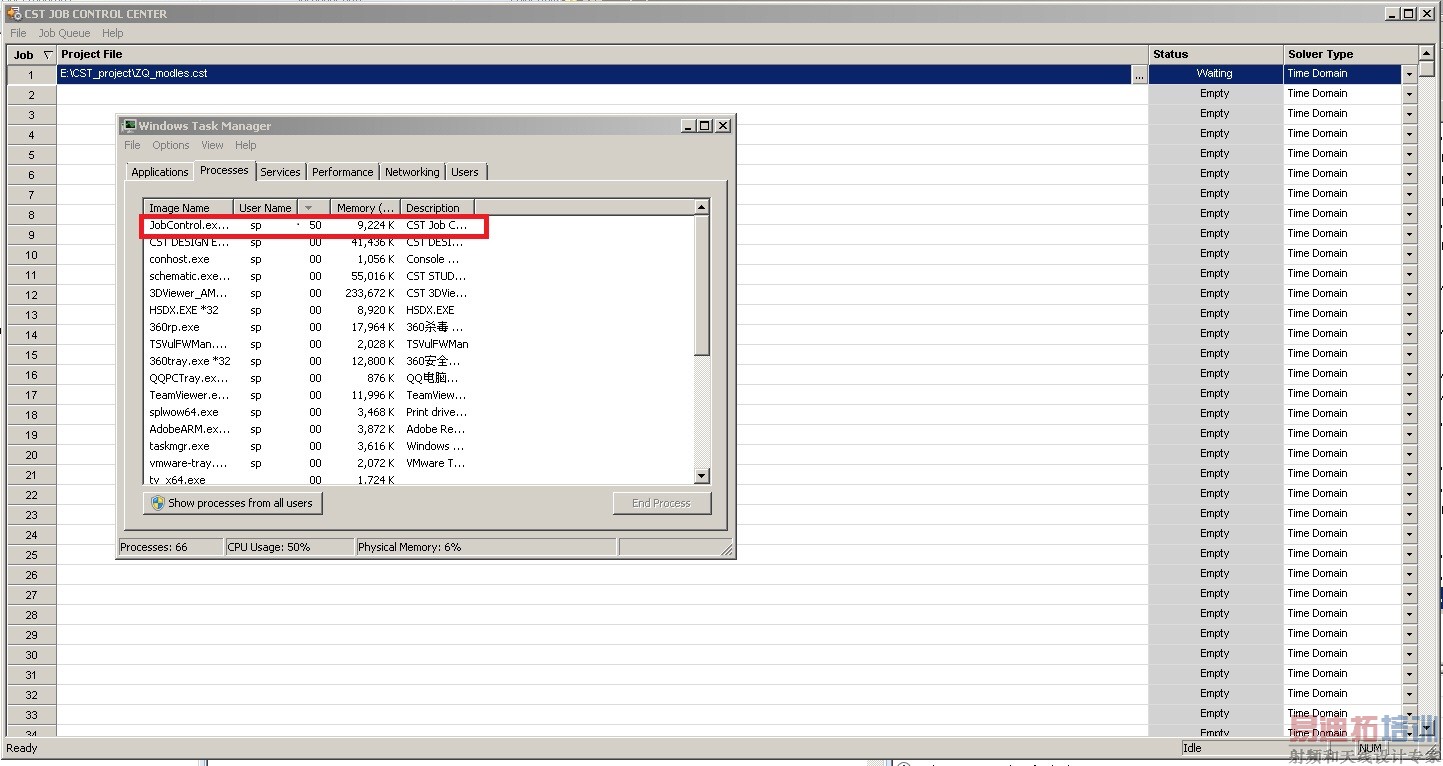The image size is (1443, 766).
Task: Click the down arrow of the process list scrollbar
Action: click(x=701, y=476)
